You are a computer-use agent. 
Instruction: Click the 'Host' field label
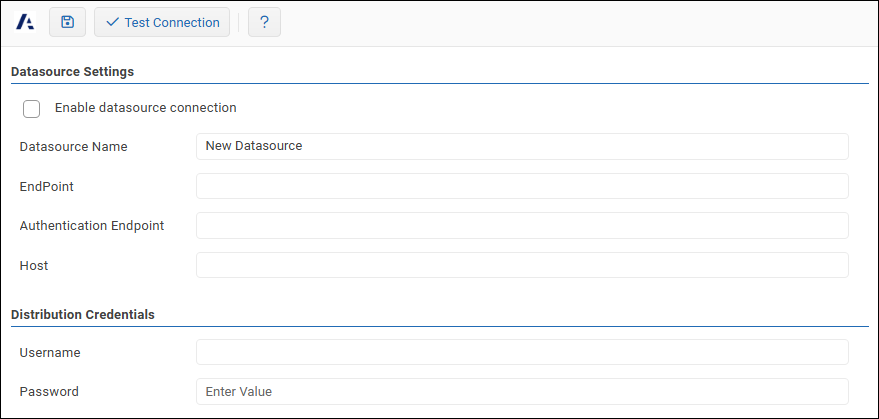click(x=34, y=266)
